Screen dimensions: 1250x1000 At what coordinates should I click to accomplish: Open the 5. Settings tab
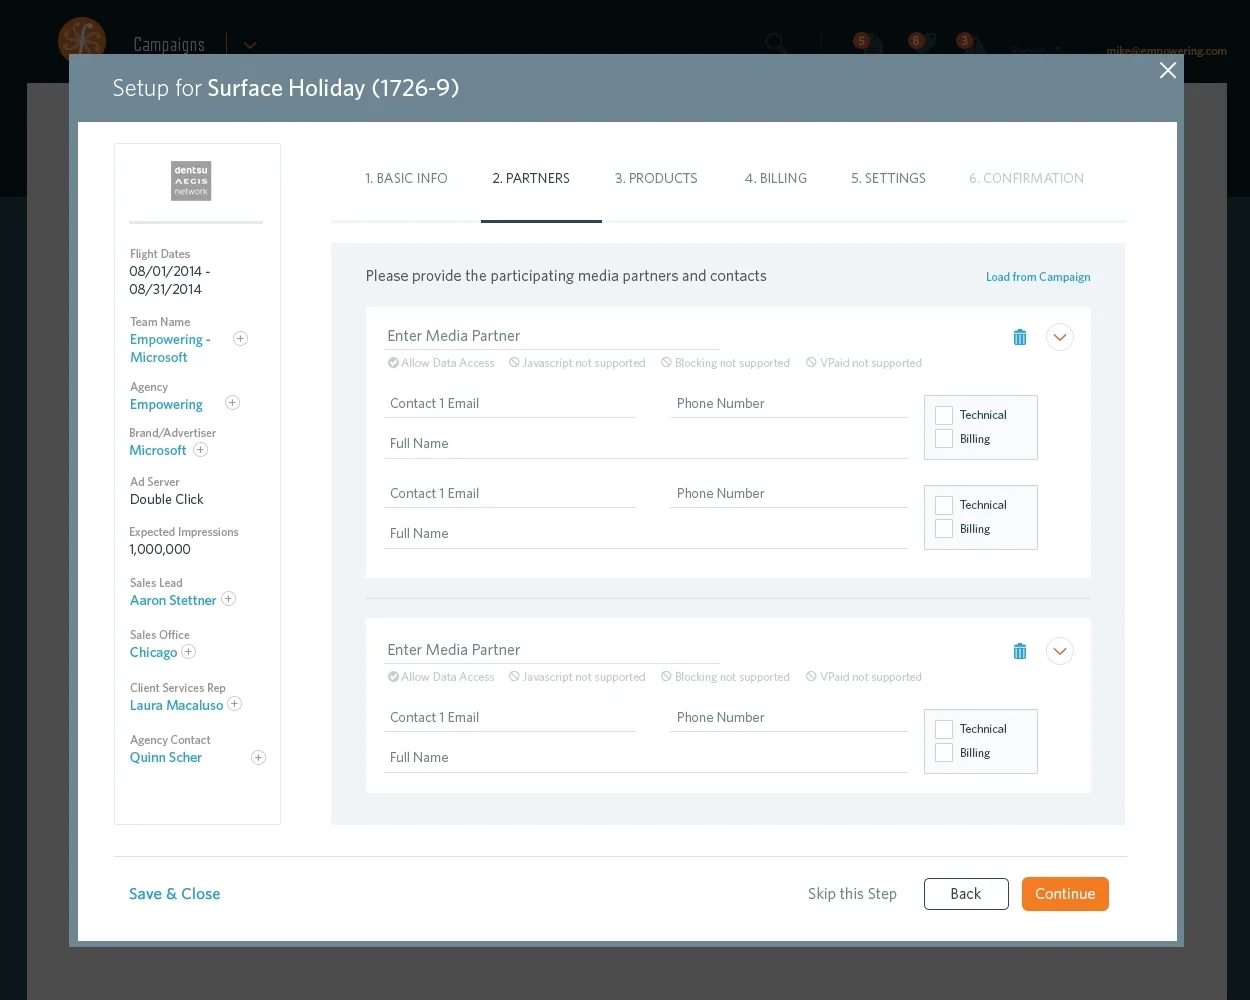click(x=888, y=178)
